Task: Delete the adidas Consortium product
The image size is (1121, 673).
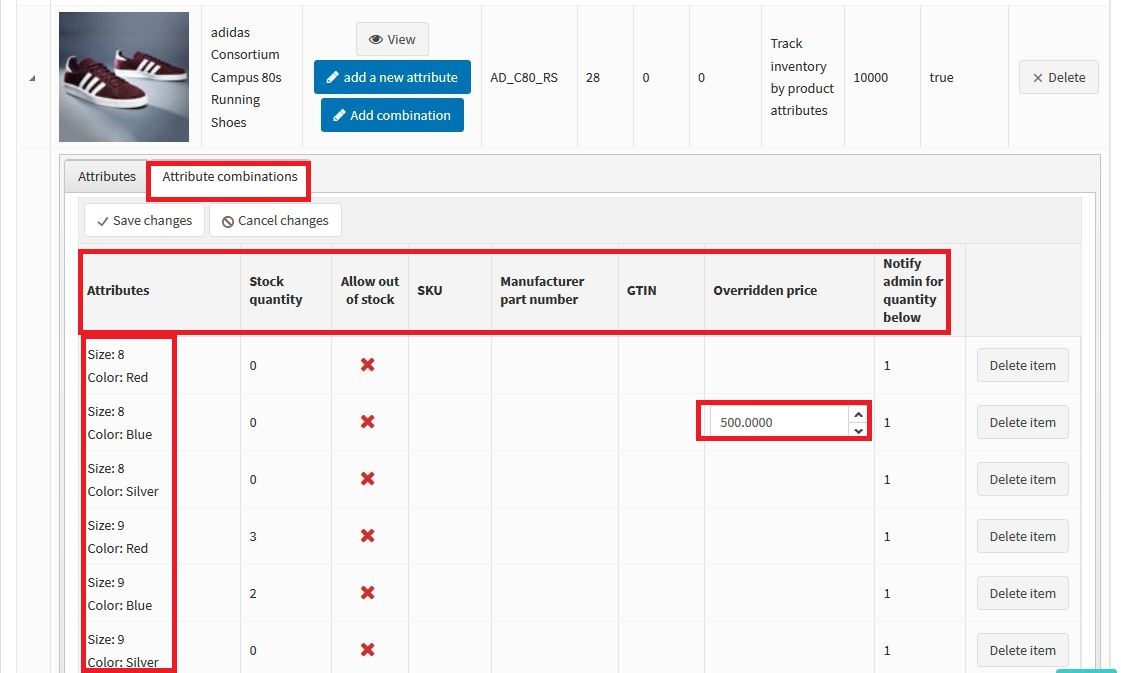Action: point(1058,77)
